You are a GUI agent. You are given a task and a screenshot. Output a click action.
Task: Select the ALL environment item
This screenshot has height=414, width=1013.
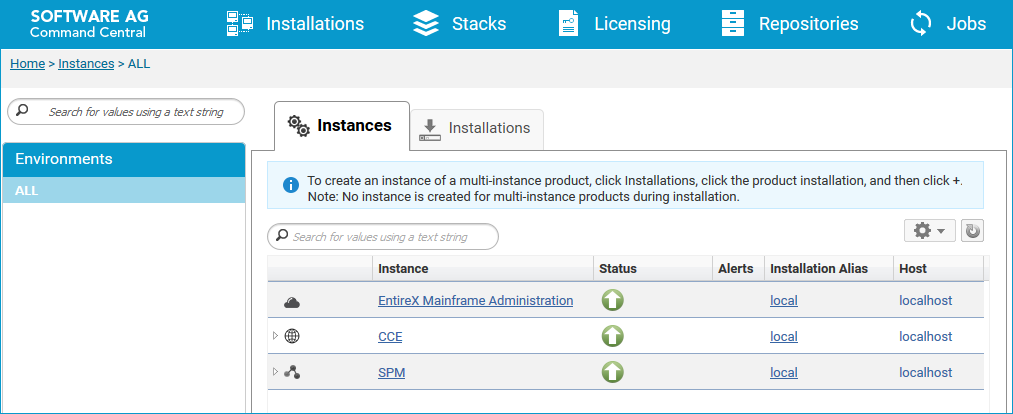(124, 191)
